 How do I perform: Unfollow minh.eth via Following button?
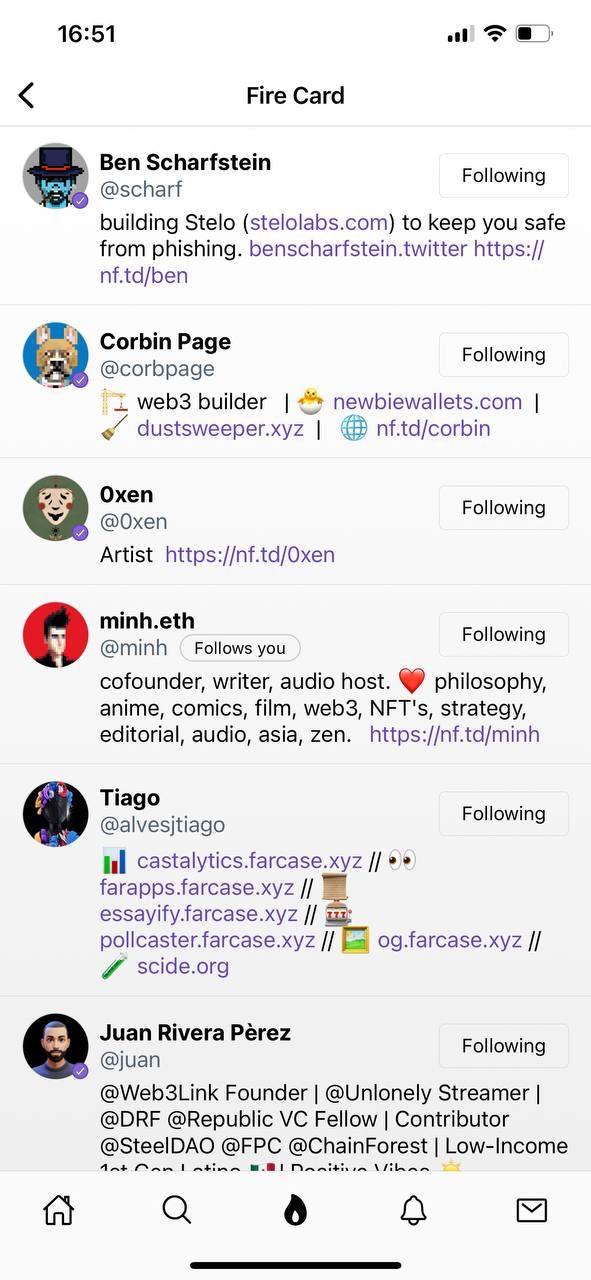tap(504, 635)
